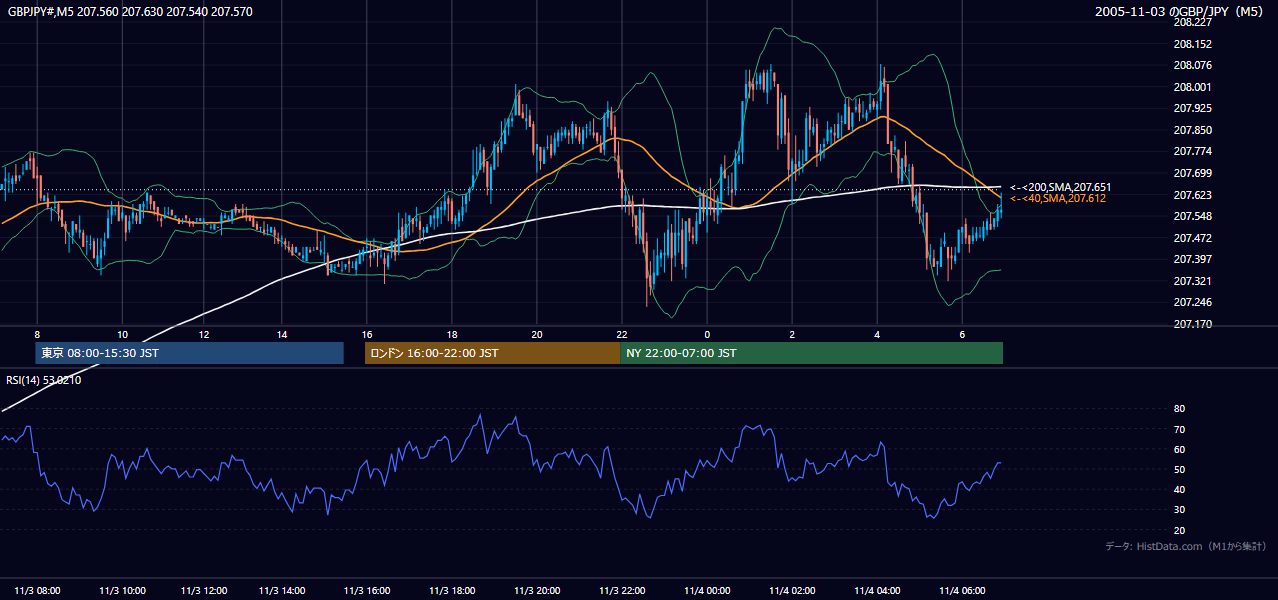Click hour tick 18 under the price chart
1278x600 pixels.
(452, 334)
